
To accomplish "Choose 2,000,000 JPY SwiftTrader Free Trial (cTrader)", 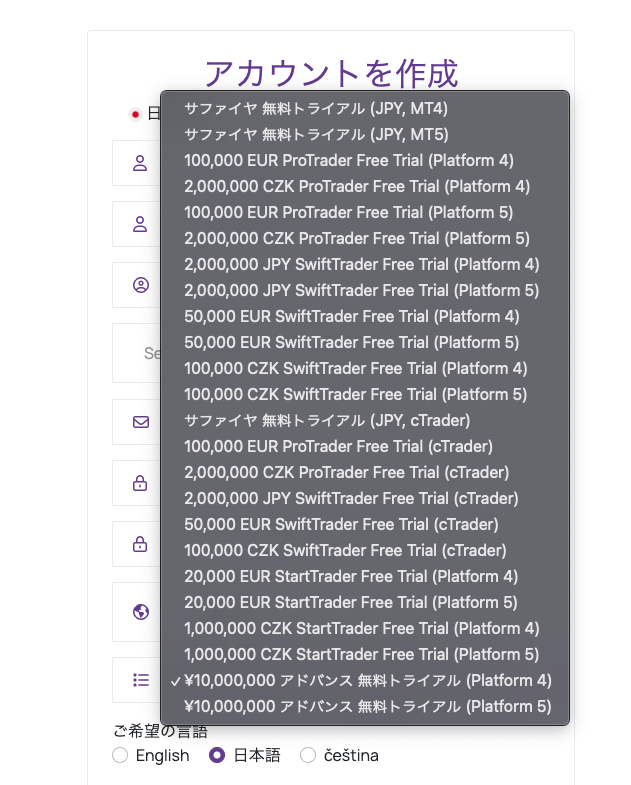I will (365, 499).
